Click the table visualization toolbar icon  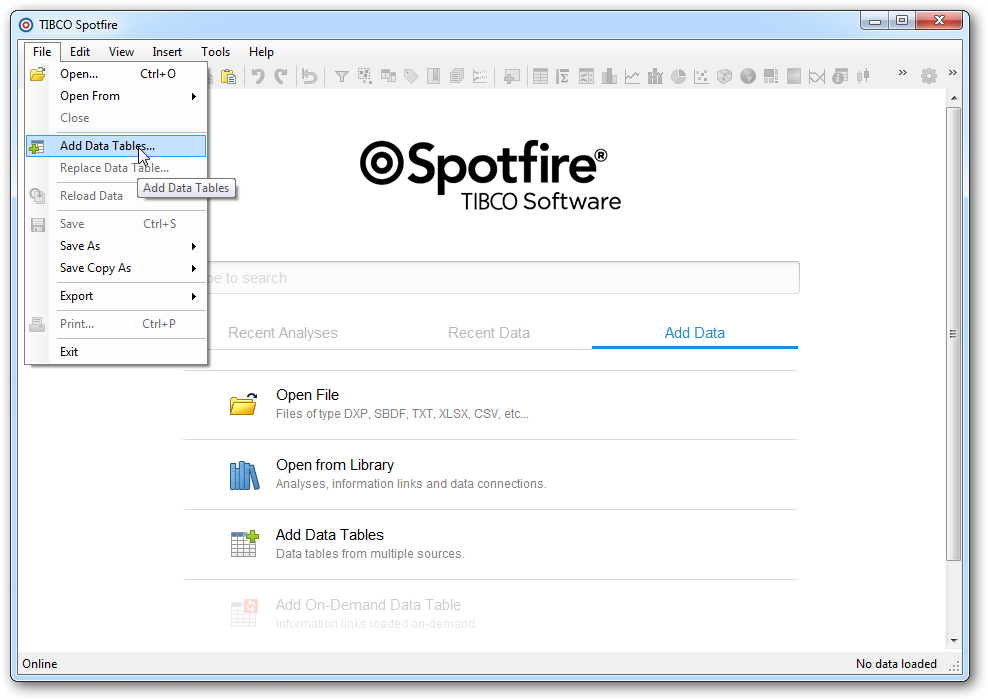click(x=540, y=76)
